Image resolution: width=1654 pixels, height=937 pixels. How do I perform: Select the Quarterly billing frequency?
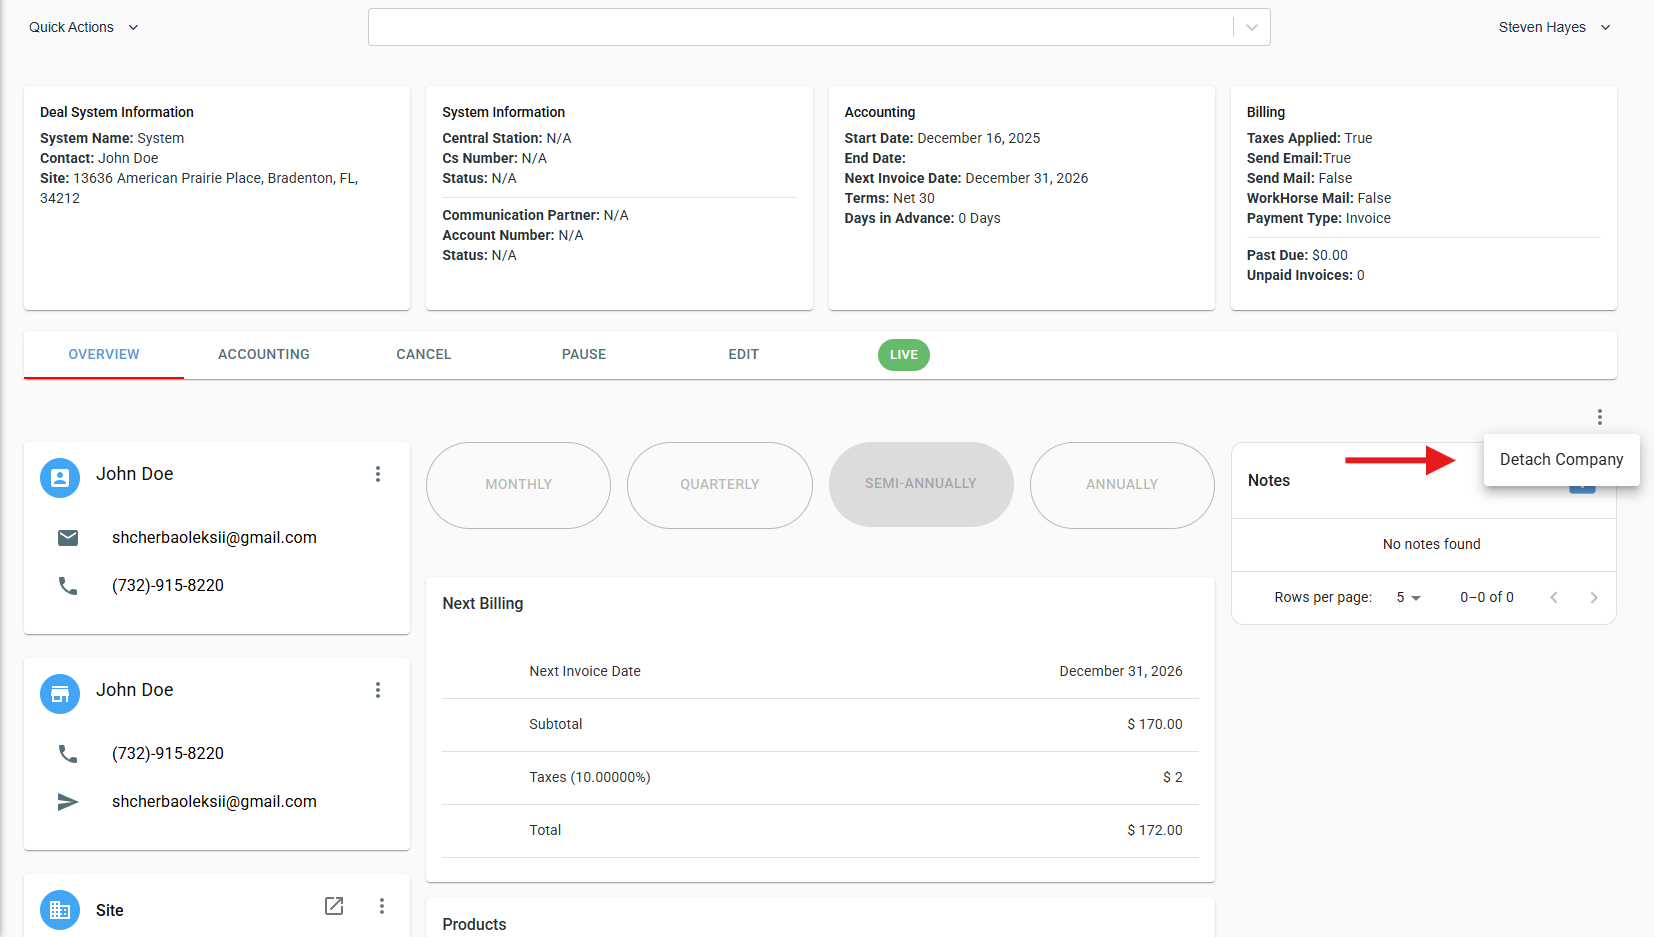pyautogui.click(x=719, y=485)
